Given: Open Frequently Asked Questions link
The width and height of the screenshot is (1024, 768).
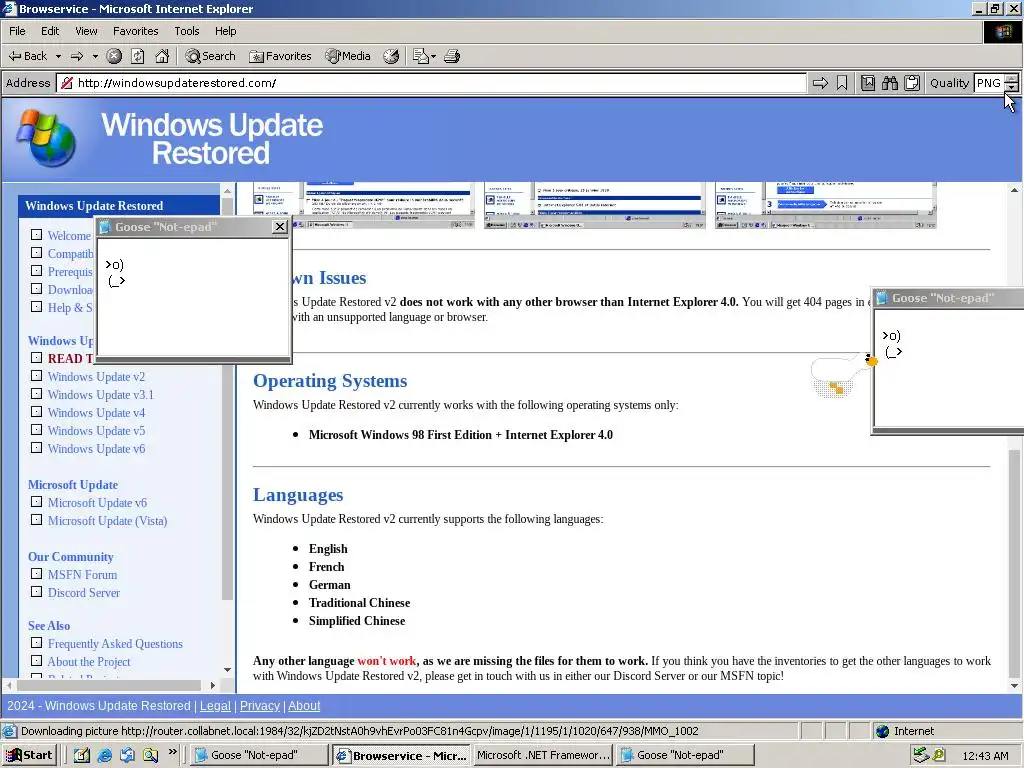Looking at the screenshot, I should point(115,644).
